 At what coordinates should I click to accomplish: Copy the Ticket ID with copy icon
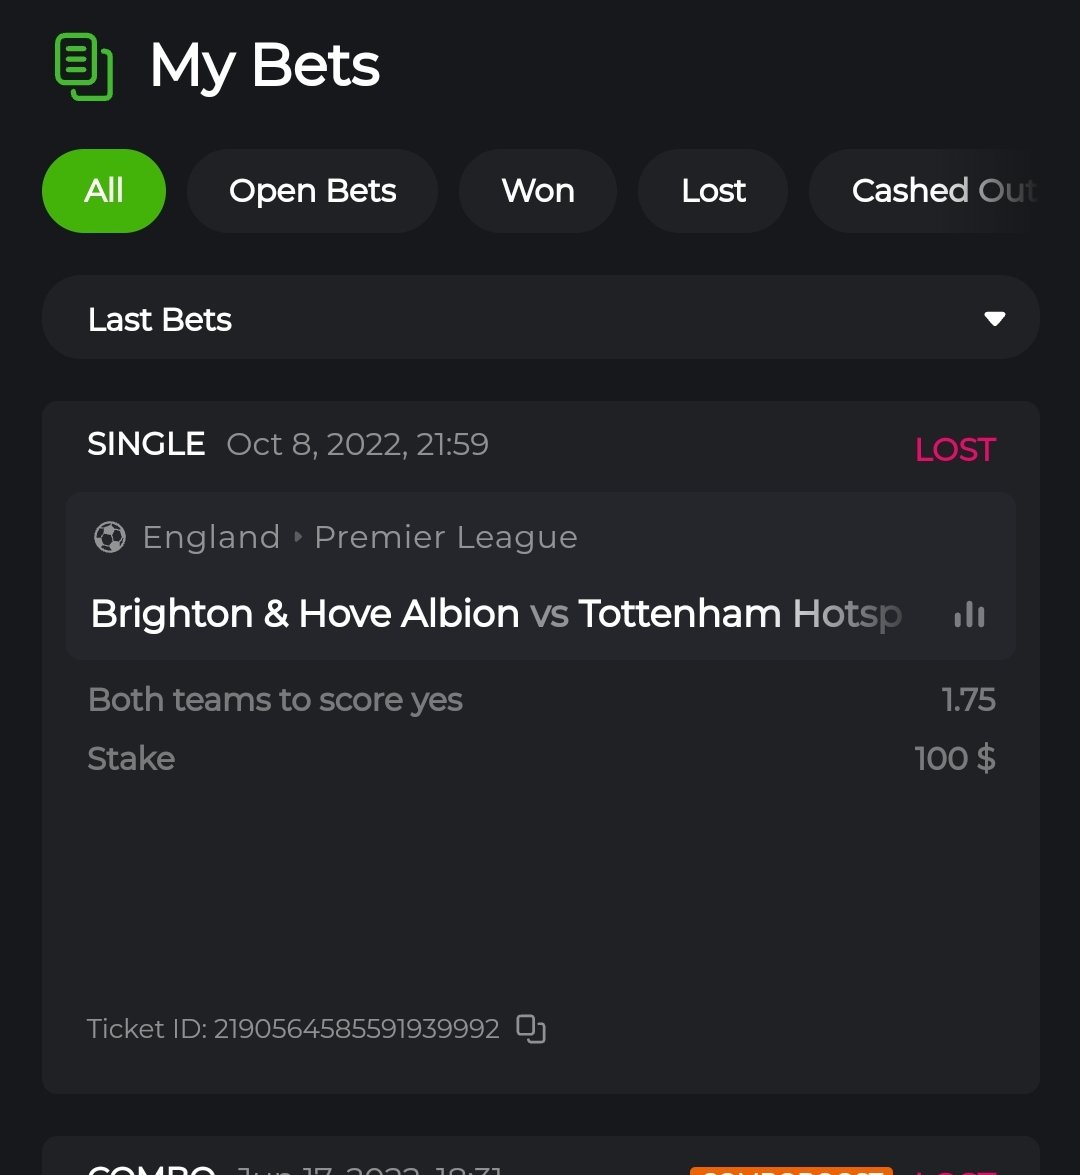[531, 1029]
